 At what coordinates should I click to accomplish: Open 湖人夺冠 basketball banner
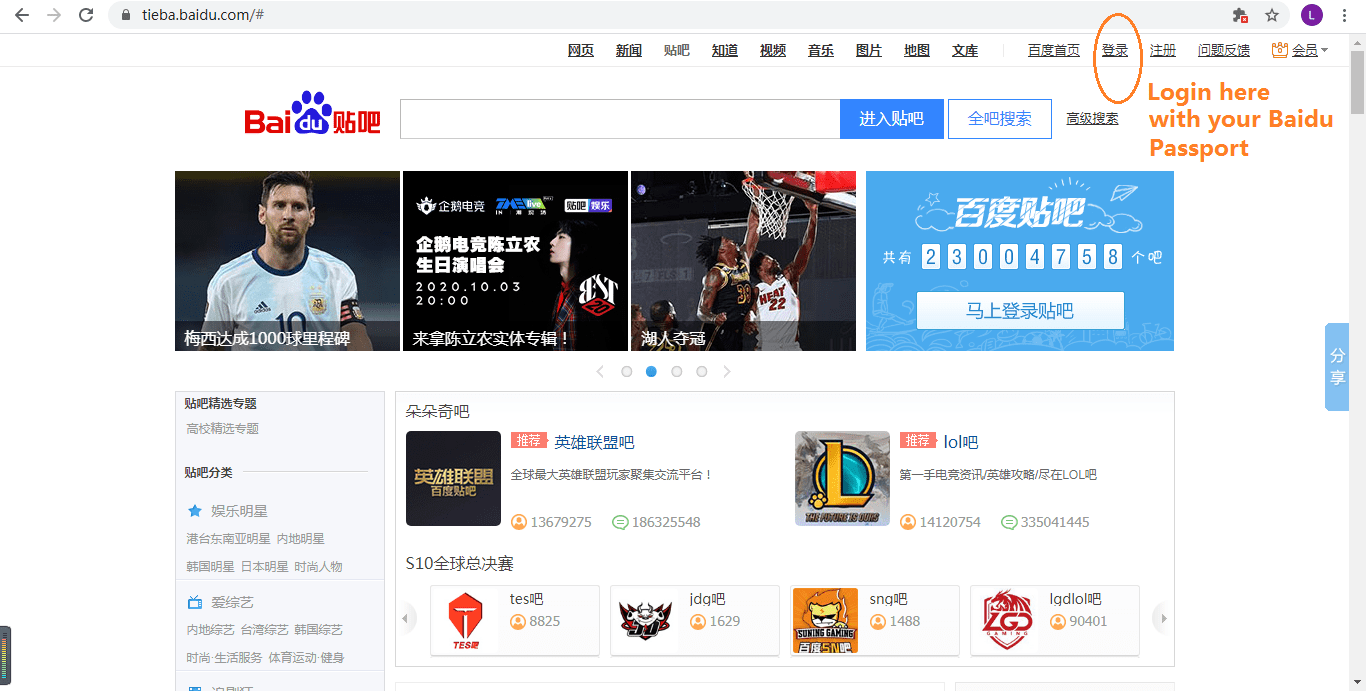click(743, 261)
